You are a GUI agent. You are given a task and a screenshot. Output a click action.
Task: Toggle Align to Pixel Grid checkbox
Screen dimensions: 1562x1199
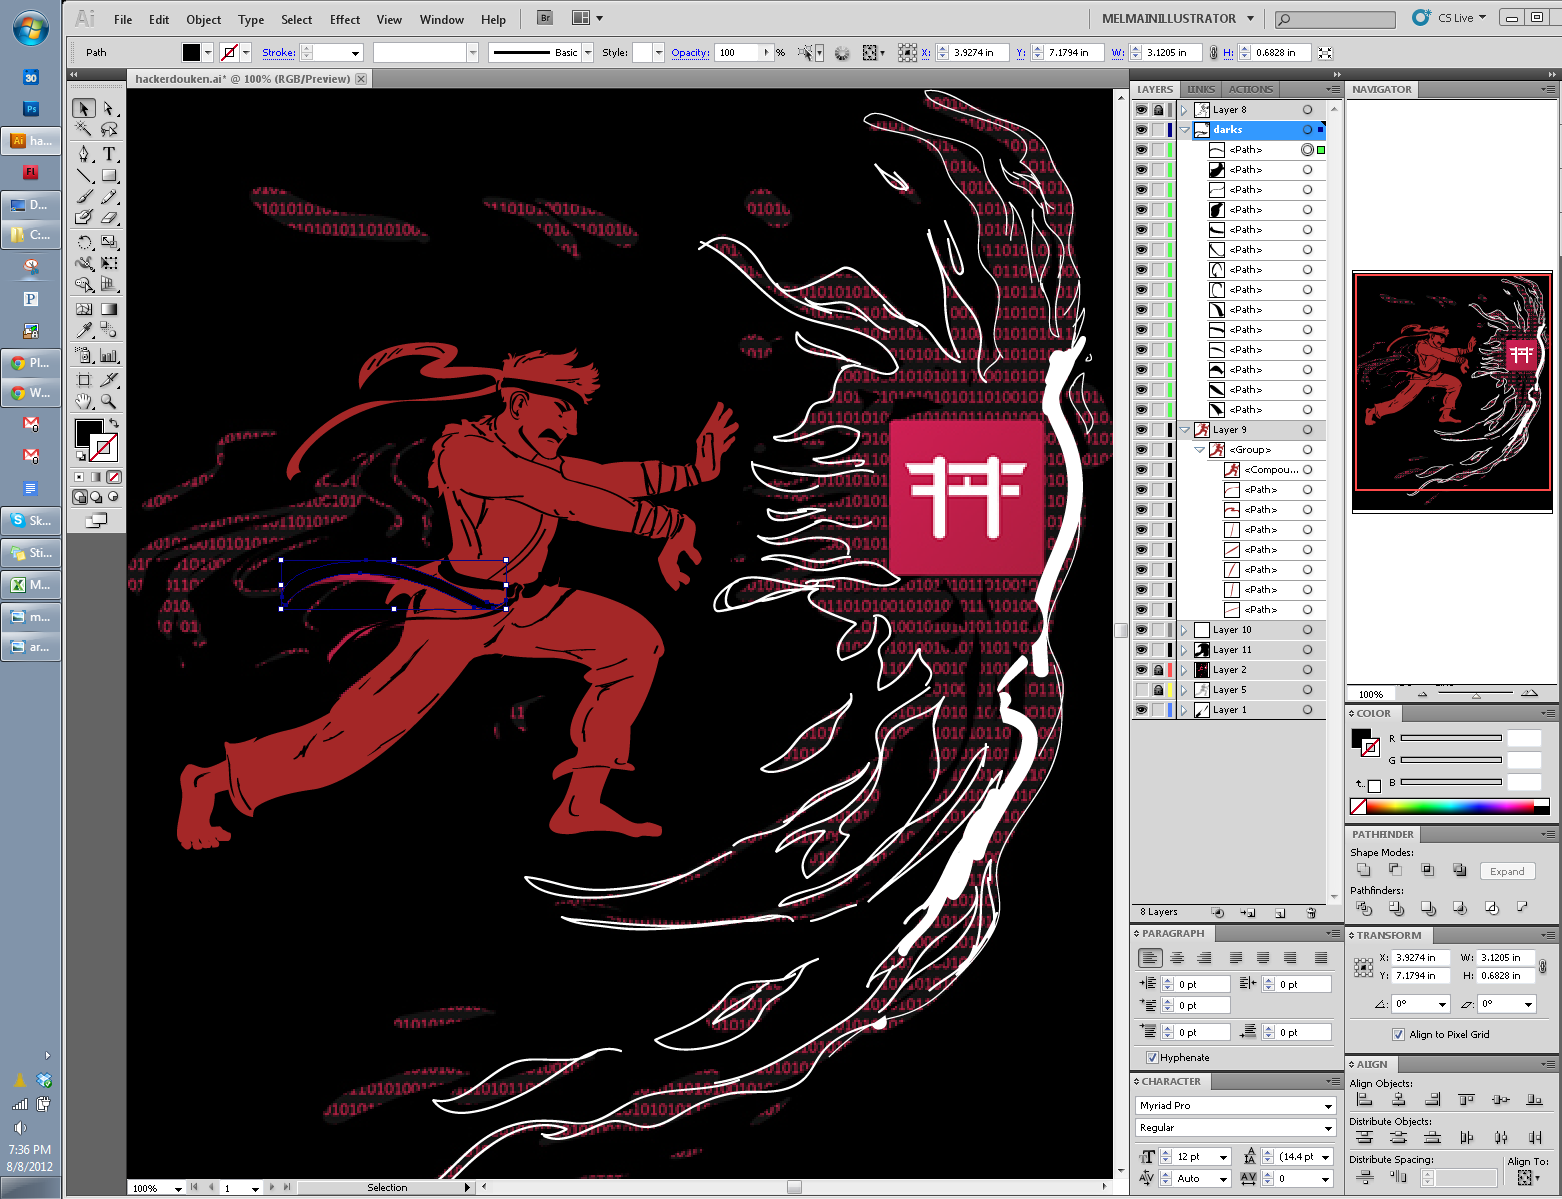(1398, 1034)
